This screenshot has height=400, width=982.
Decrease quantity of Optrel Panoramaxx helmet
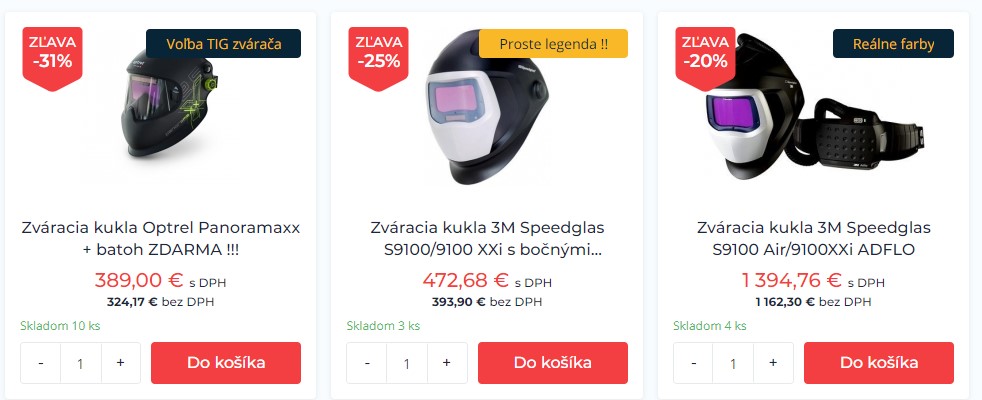[41, 363]
